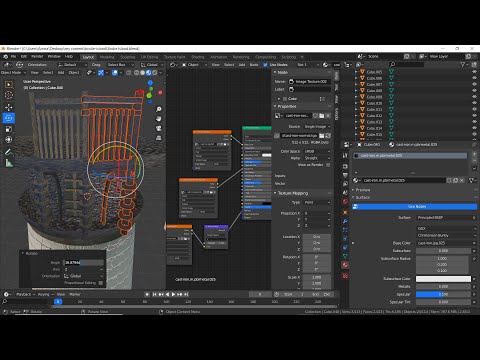Select the Scale tool in viewport toolbar
This screenshot has width=480, height=360.
(9, 129)
